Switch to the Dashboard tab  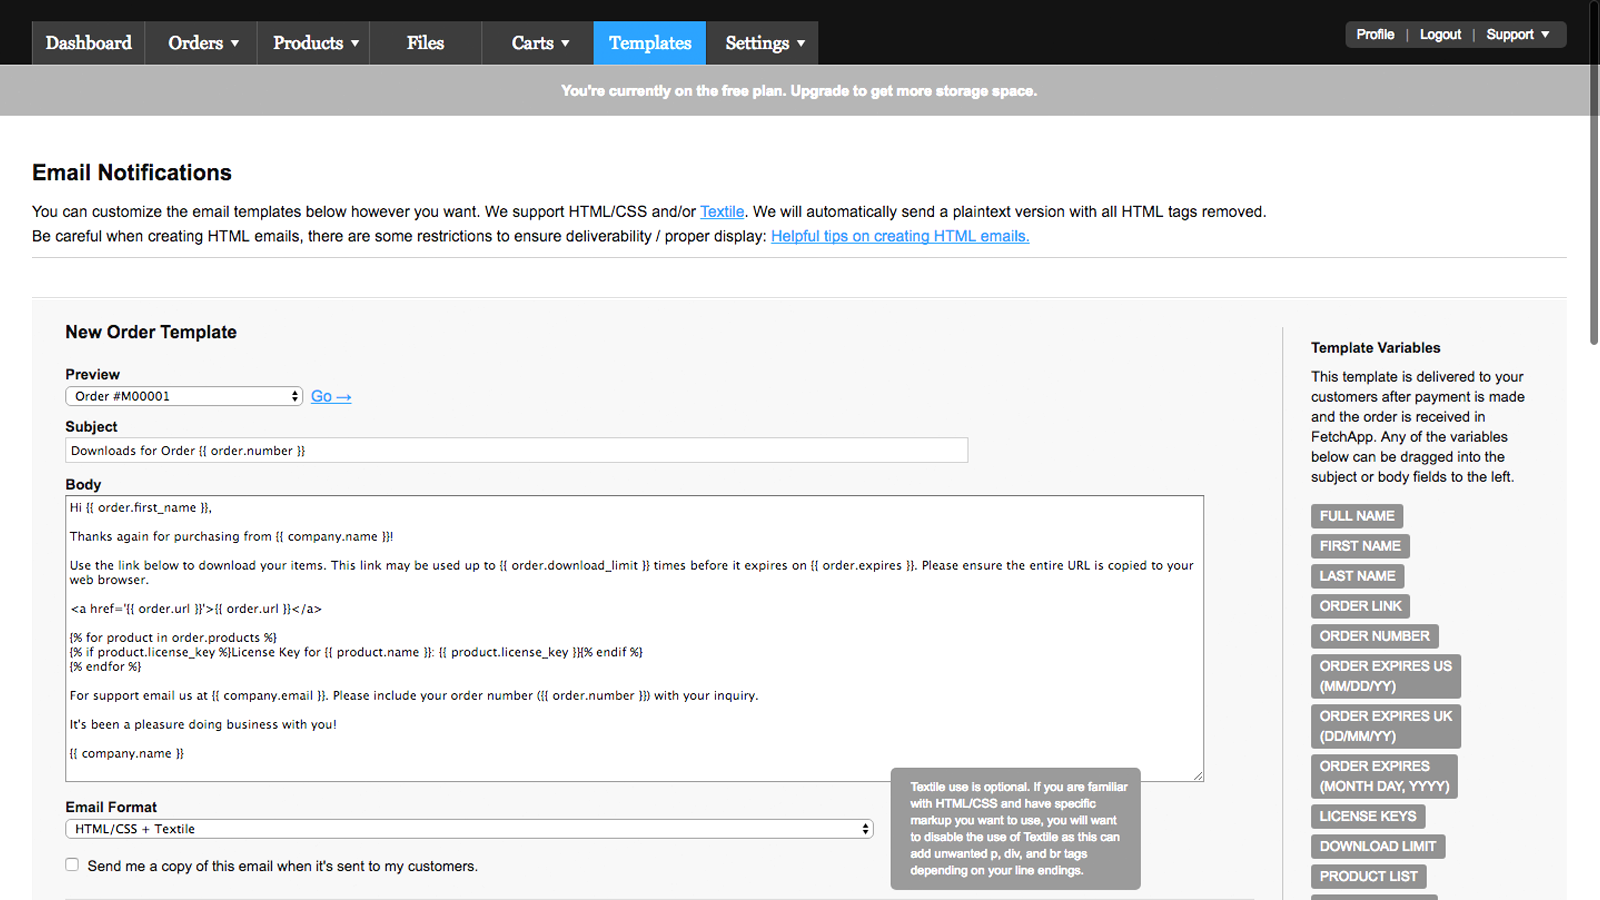(88, 42)
